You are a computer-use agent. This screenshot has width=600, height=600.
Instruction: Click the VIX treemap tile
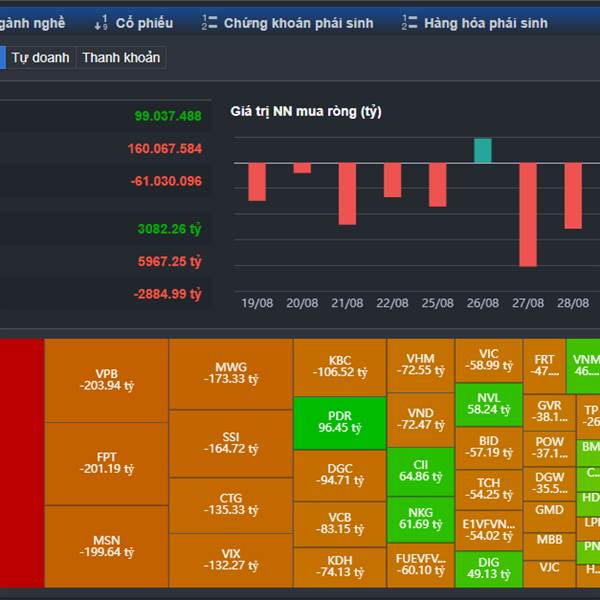(231, 561)
